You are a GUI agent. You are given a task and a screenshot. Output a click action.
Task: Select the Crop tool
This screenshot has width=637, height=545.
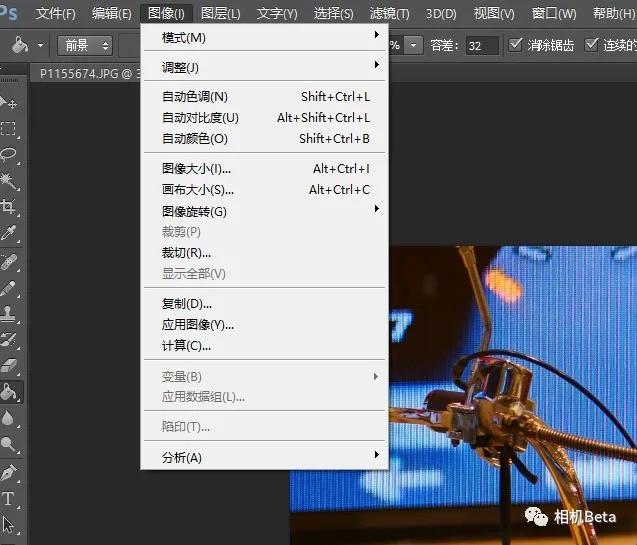[x=9, y=207]
